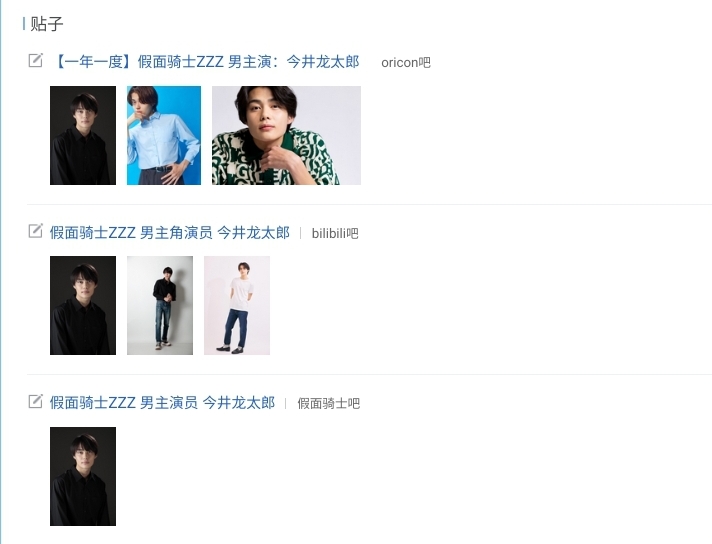This screenshot has height=544, width=712.
Task: Click the post icon beside the bilibili吧 post
Action: [35, 231]
